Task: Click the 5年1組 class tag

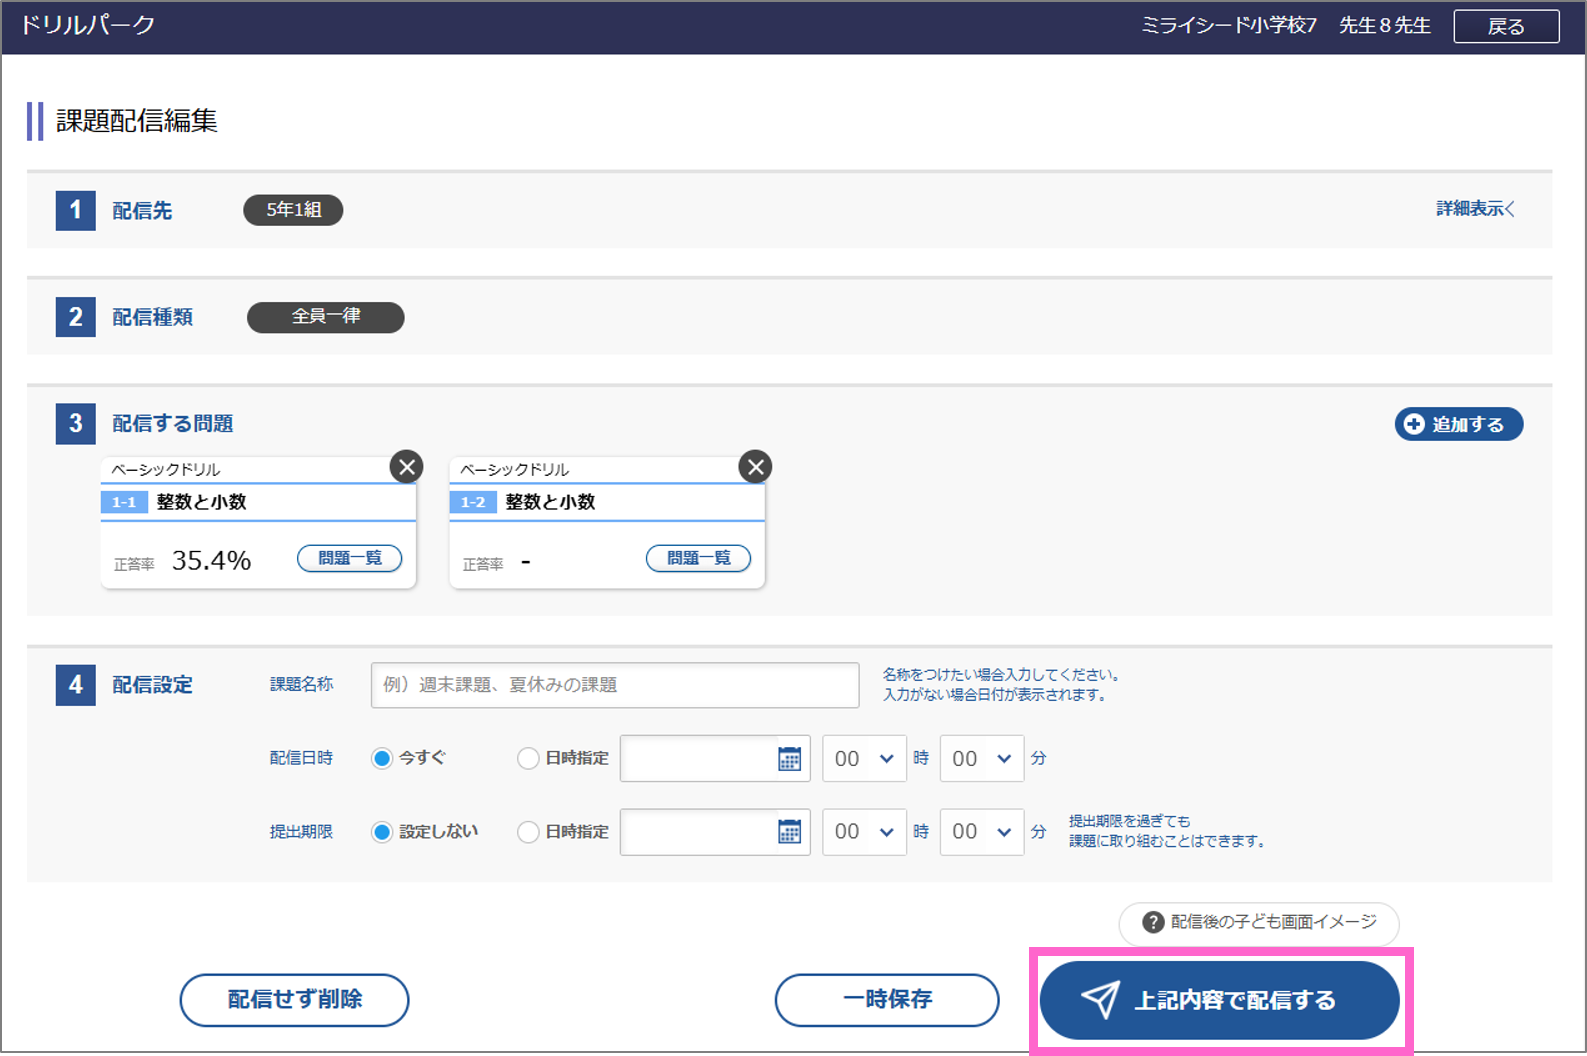Action: coord(293,210)
